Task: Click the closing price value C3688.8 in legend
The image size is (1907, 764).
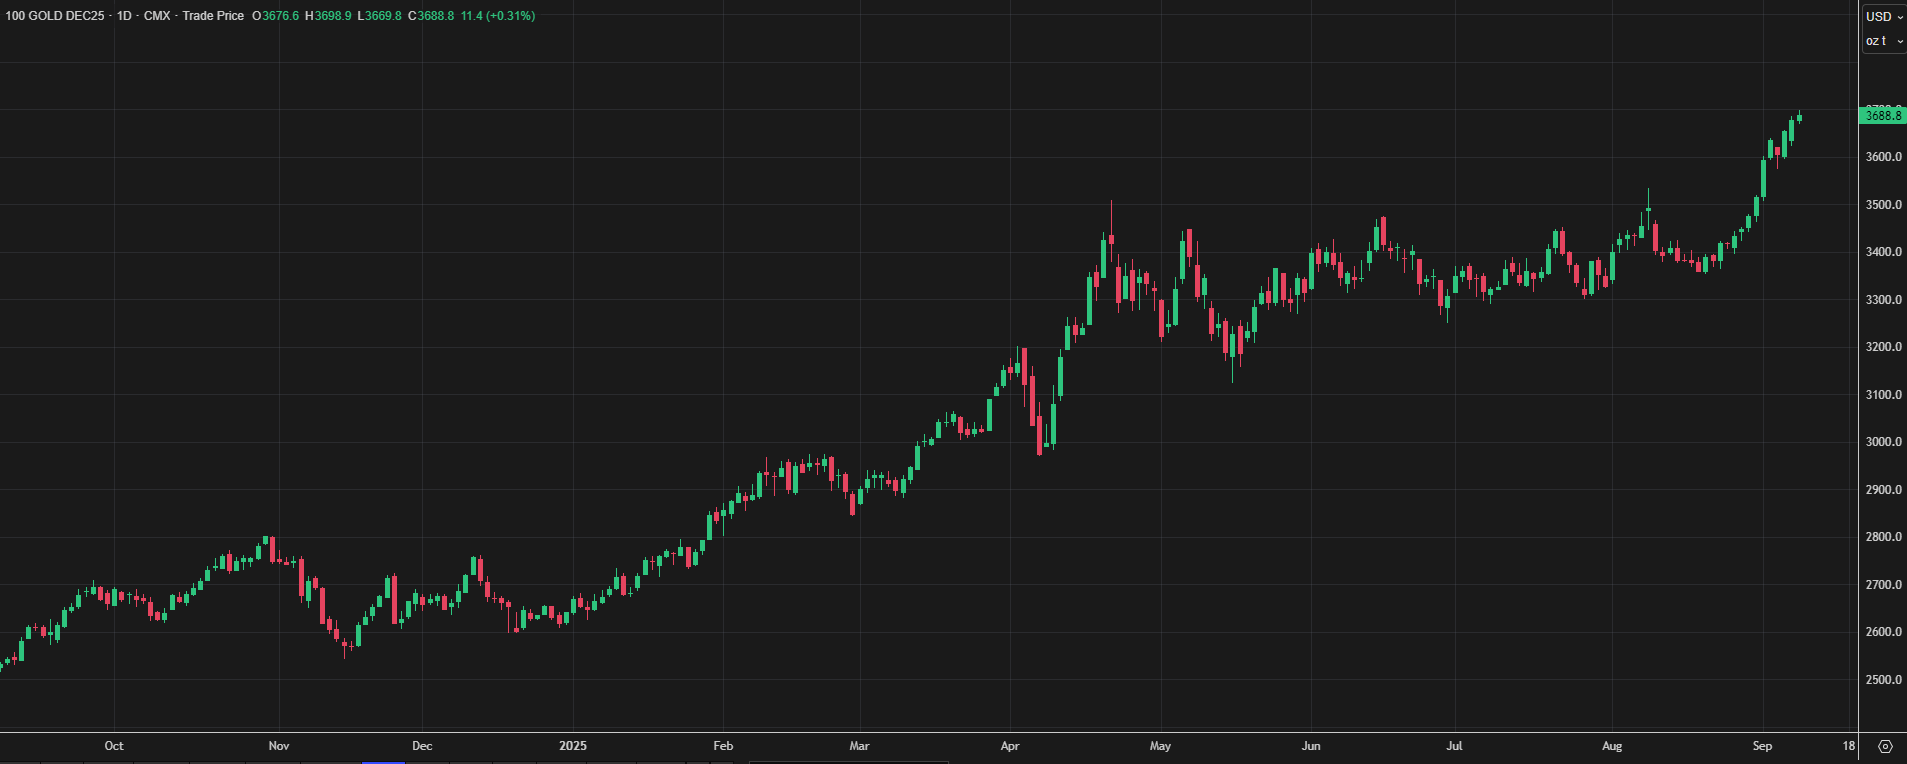Action: [x=431, y=16]
